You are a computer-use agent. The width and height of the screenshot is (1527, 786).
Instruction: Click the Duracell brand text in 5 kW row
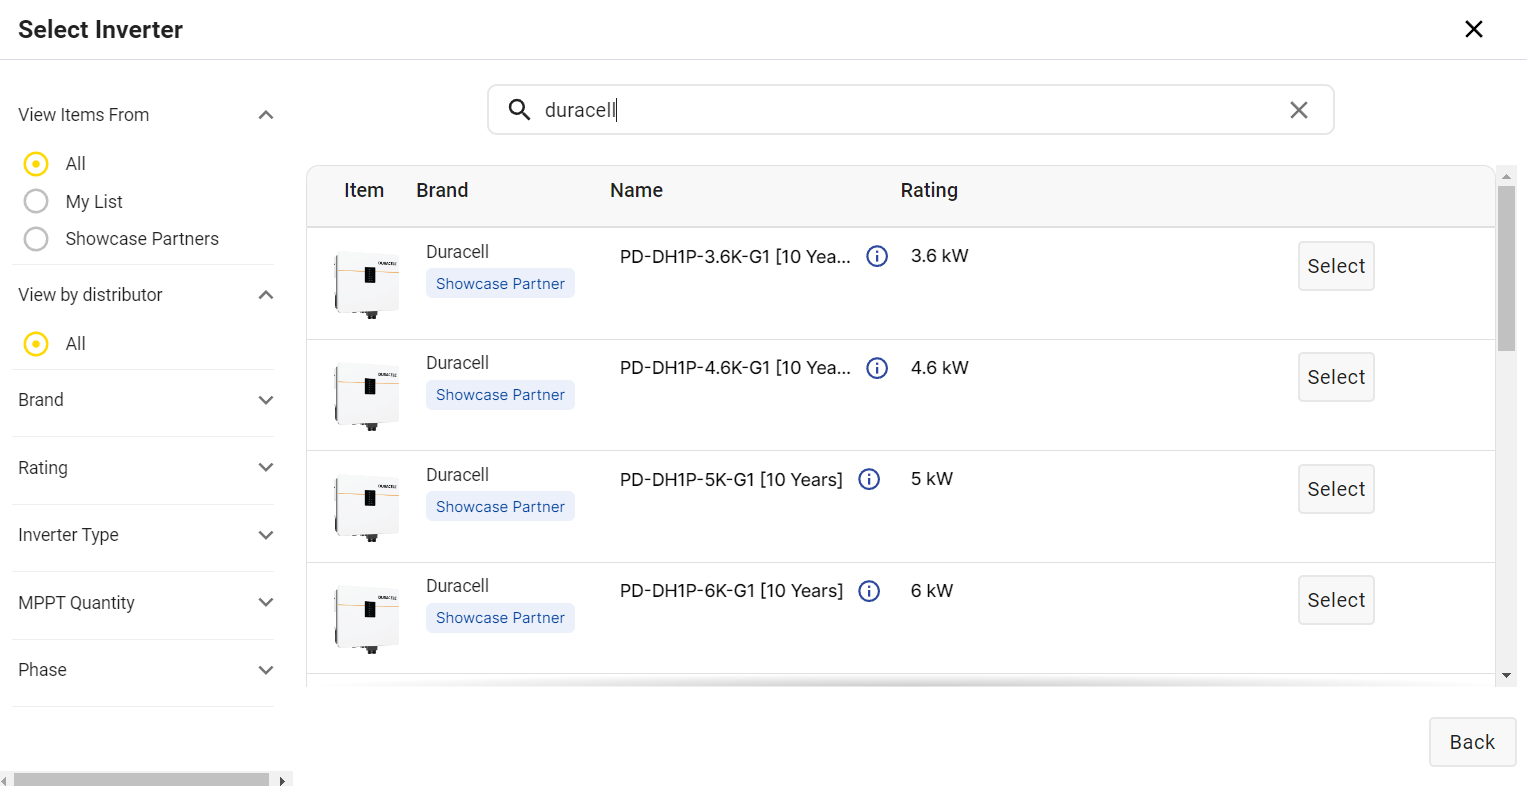(x=457, y=475)
